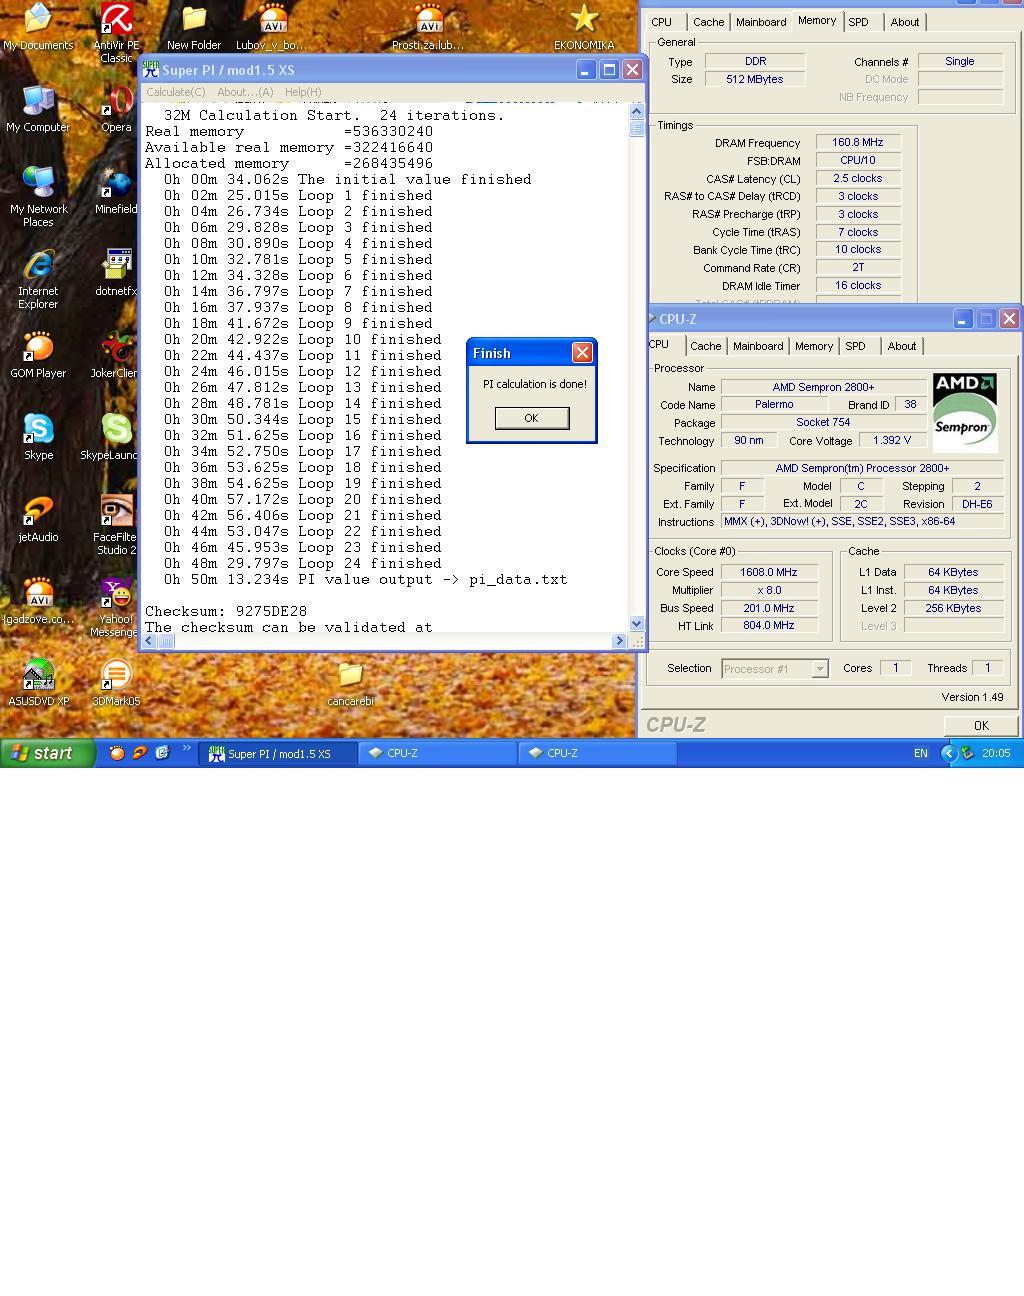The image size is (1024, 1296).
Task: Switch to Mainboard tab in lower CPU-Z window
Action: tap(758, 346)
